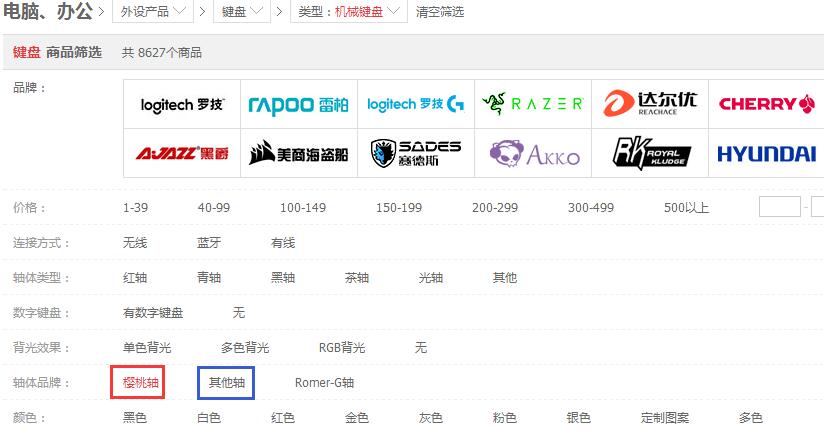Select the Logitech 罗技 brand logo
The width and height of the screenshot is (824, 431).
point(182,104)
